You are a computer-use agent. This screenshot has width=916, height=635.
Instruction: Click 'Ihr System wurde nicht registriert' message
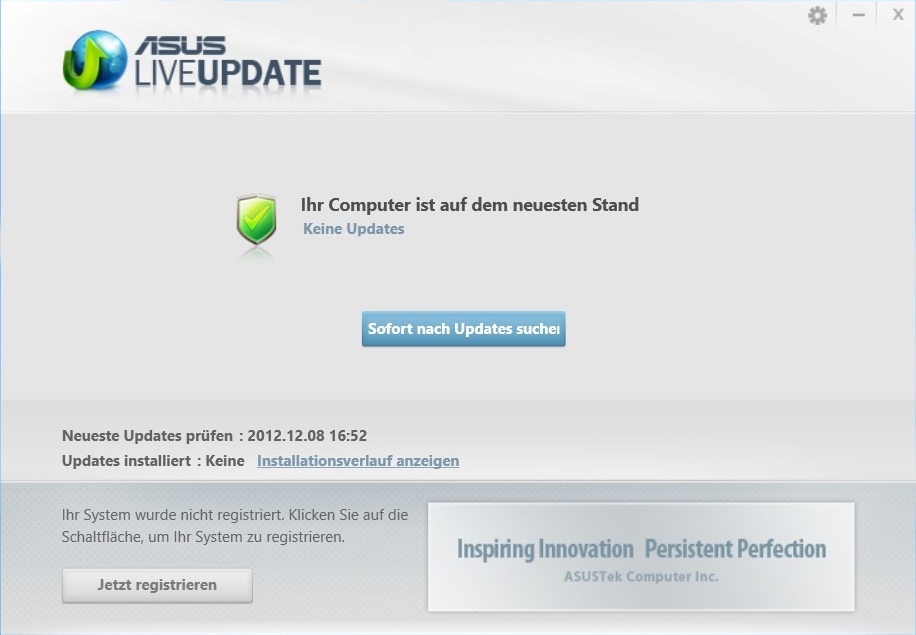point(235,526)
